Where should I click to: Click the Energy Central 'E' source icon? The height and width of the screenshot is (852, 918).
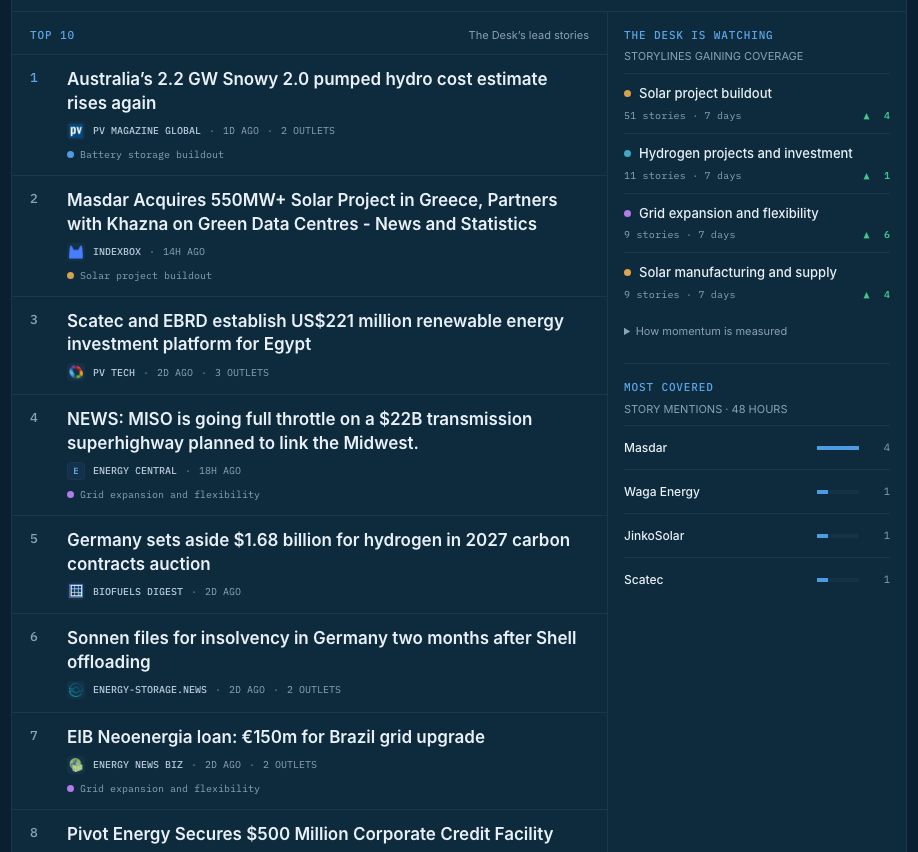pos(76,471)
